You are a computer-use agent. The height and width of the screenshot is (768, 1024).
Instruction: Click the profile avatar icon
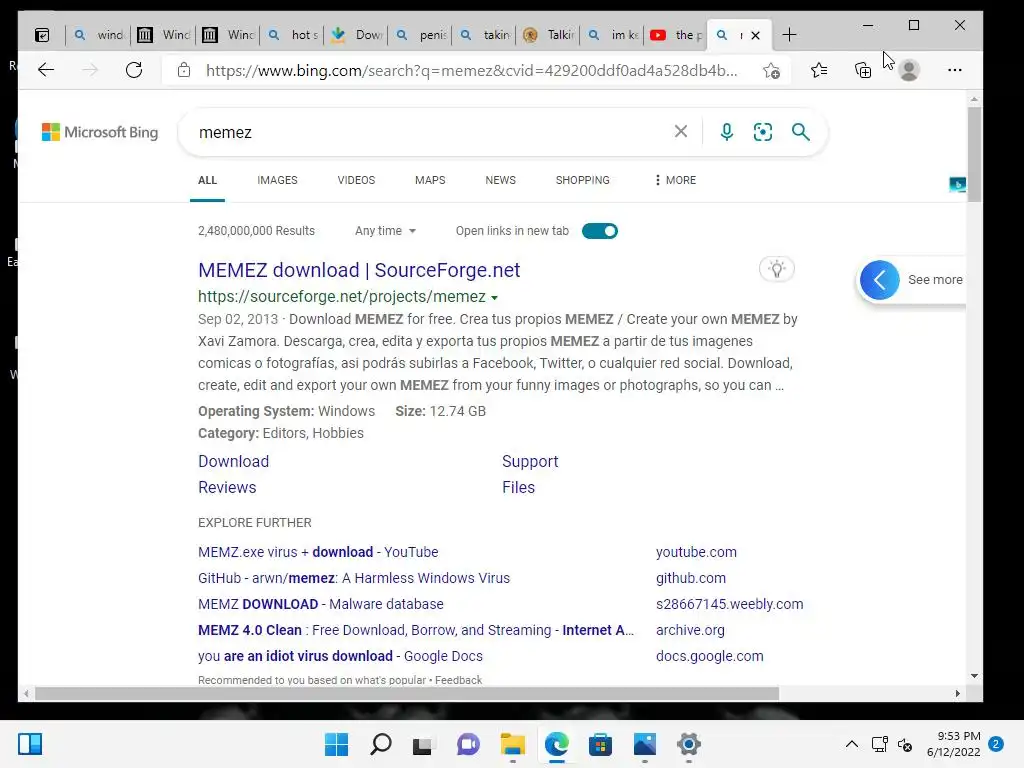(x=908, y=70)
